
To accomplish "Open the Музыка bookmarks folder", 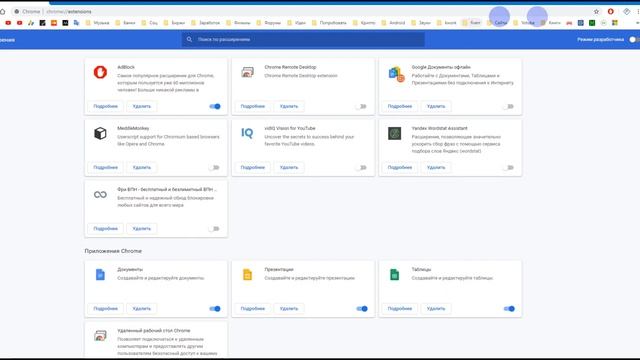I will click(x=98, y=23).
